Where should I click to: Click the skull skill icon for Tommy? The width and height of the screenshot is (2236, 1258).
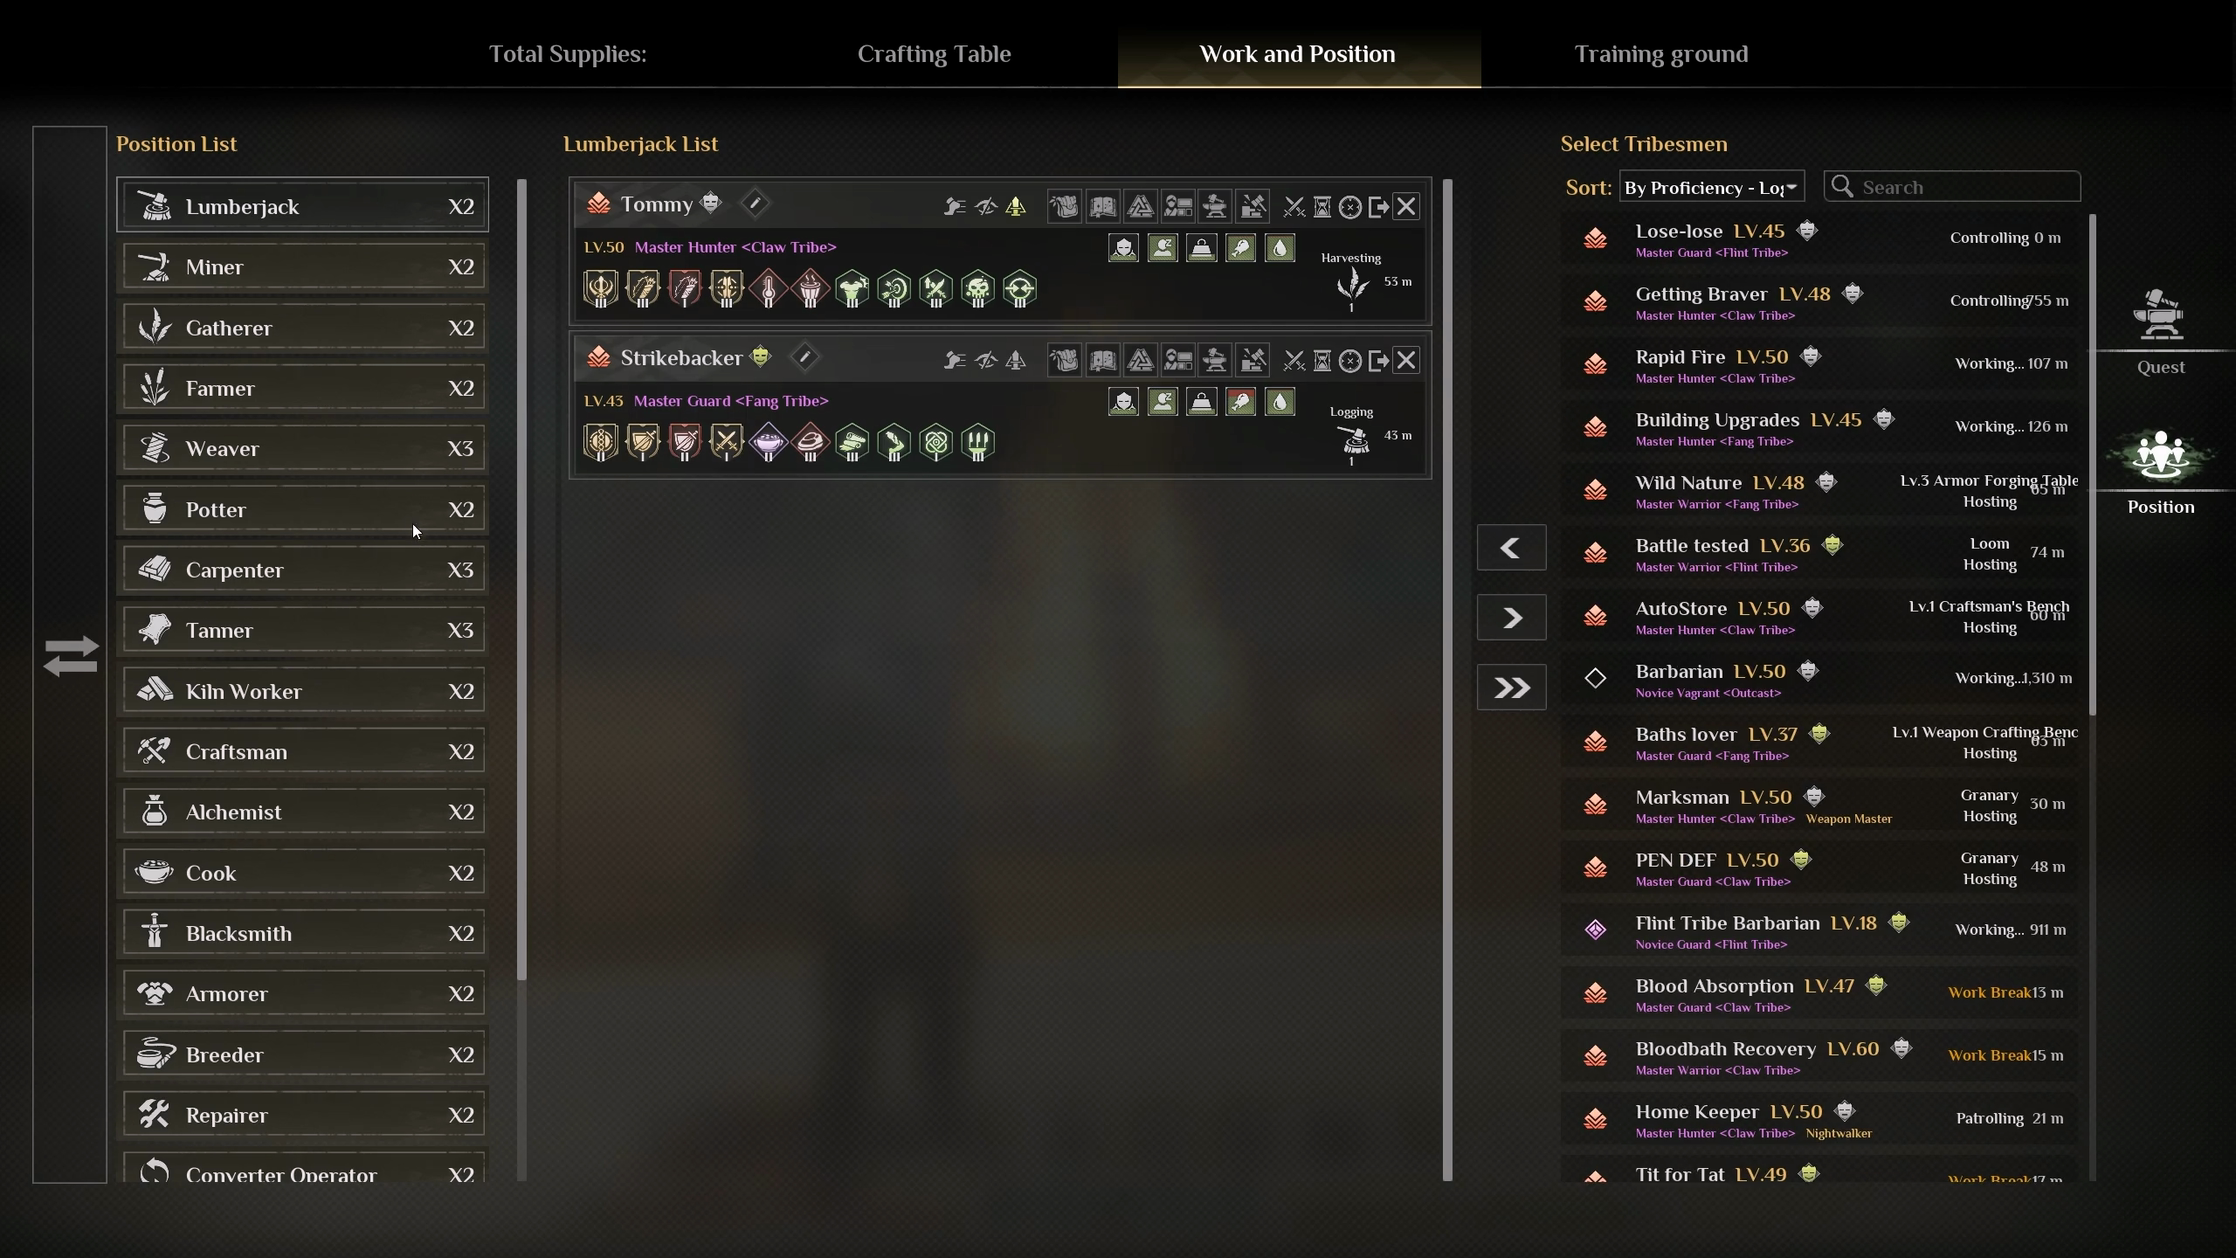click(x=977, y=289)
